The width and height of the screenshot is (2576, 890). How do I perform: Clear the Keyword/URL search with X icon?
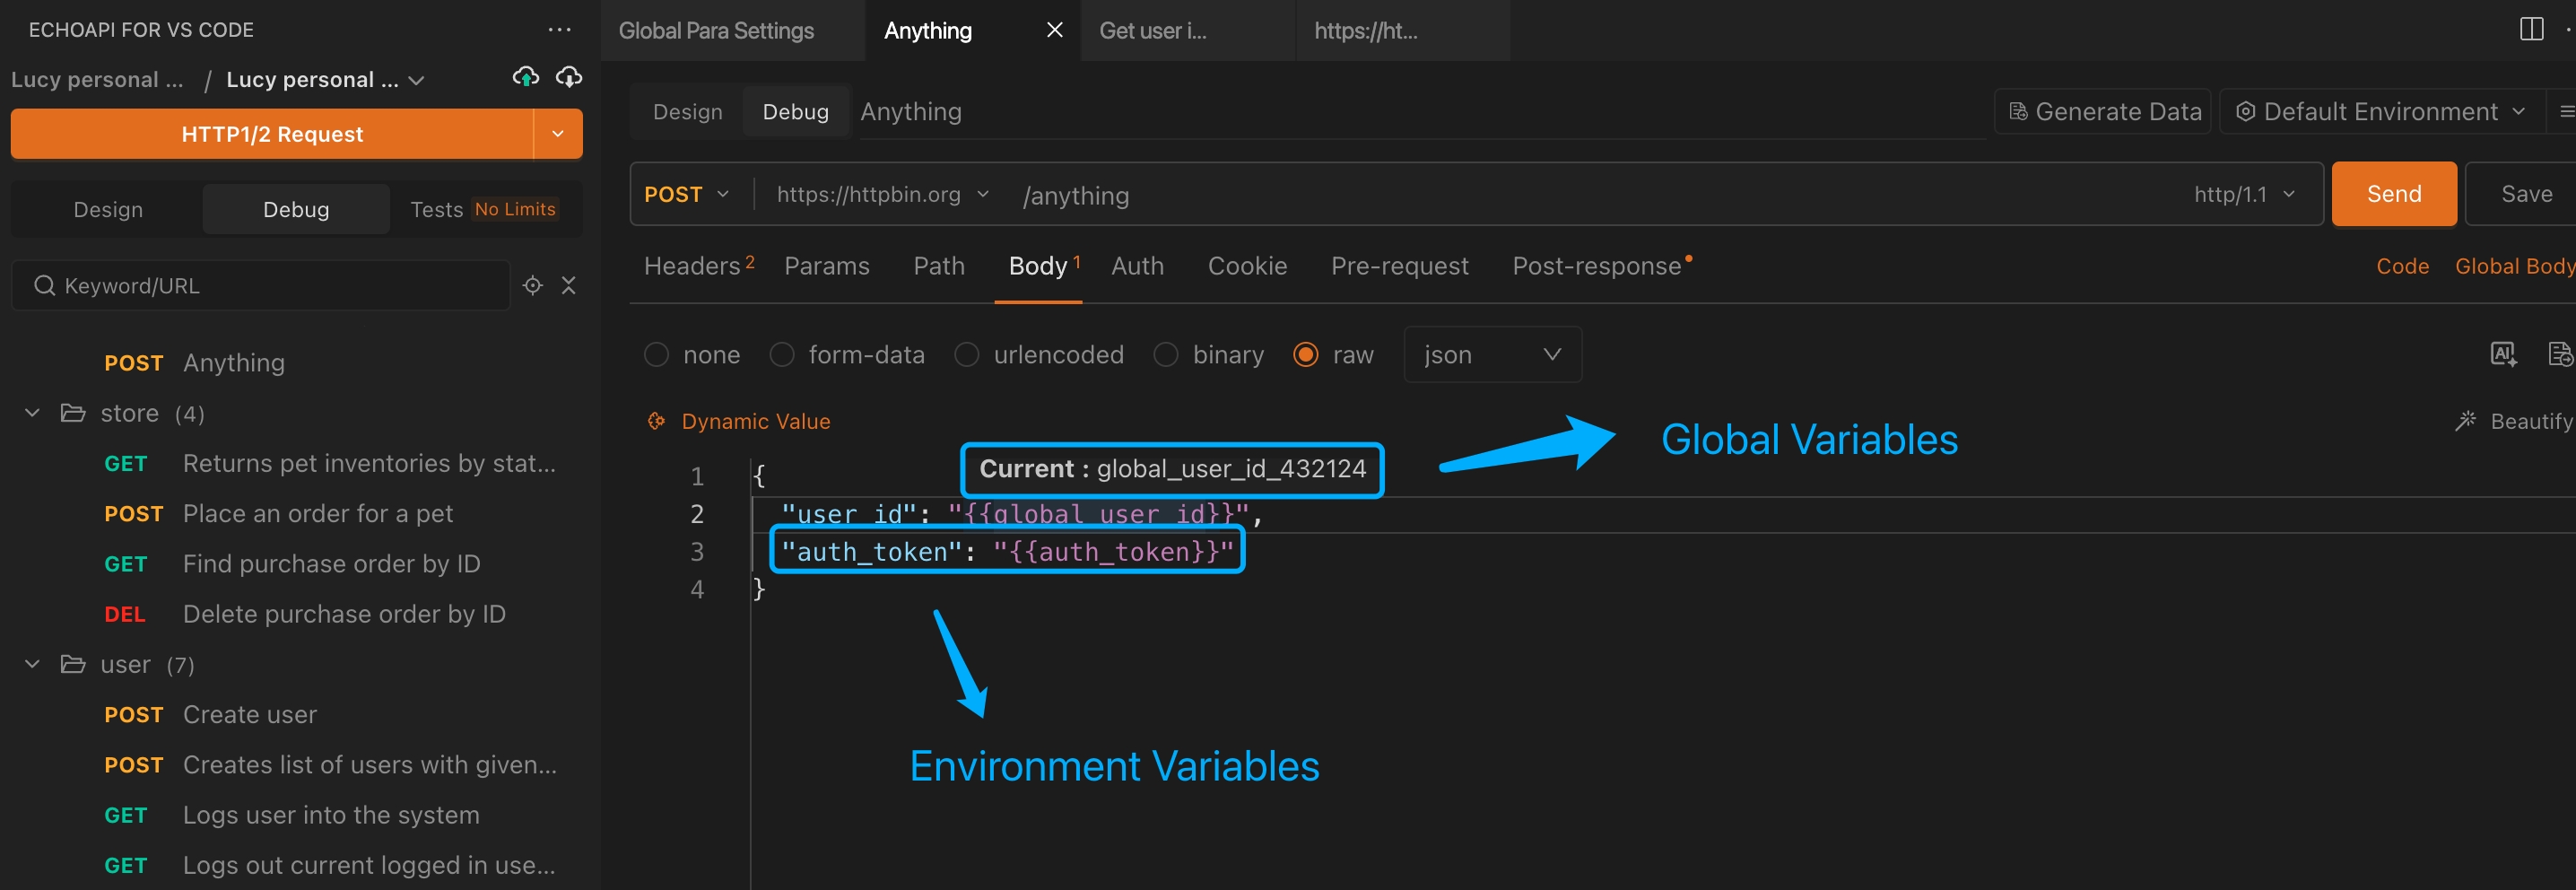coord(569,286)
